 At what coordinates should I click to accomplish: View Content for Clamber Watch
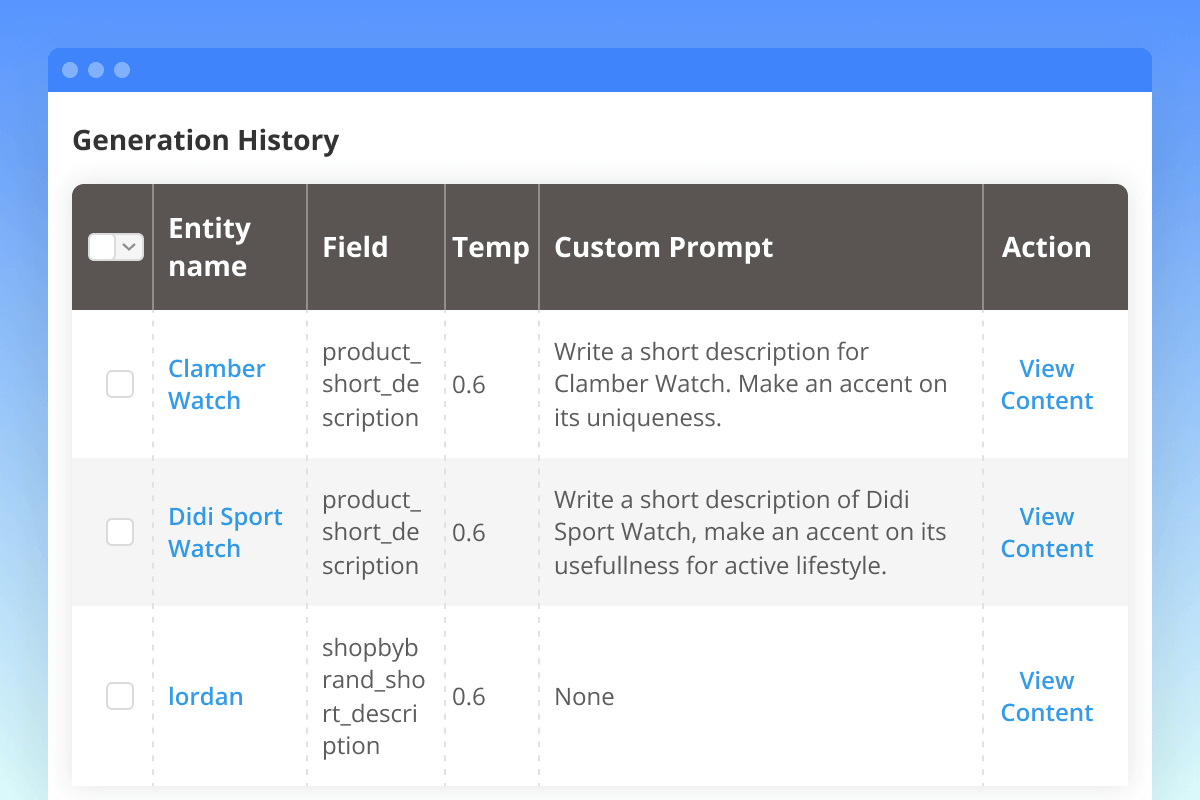(x=1046, y=384)
